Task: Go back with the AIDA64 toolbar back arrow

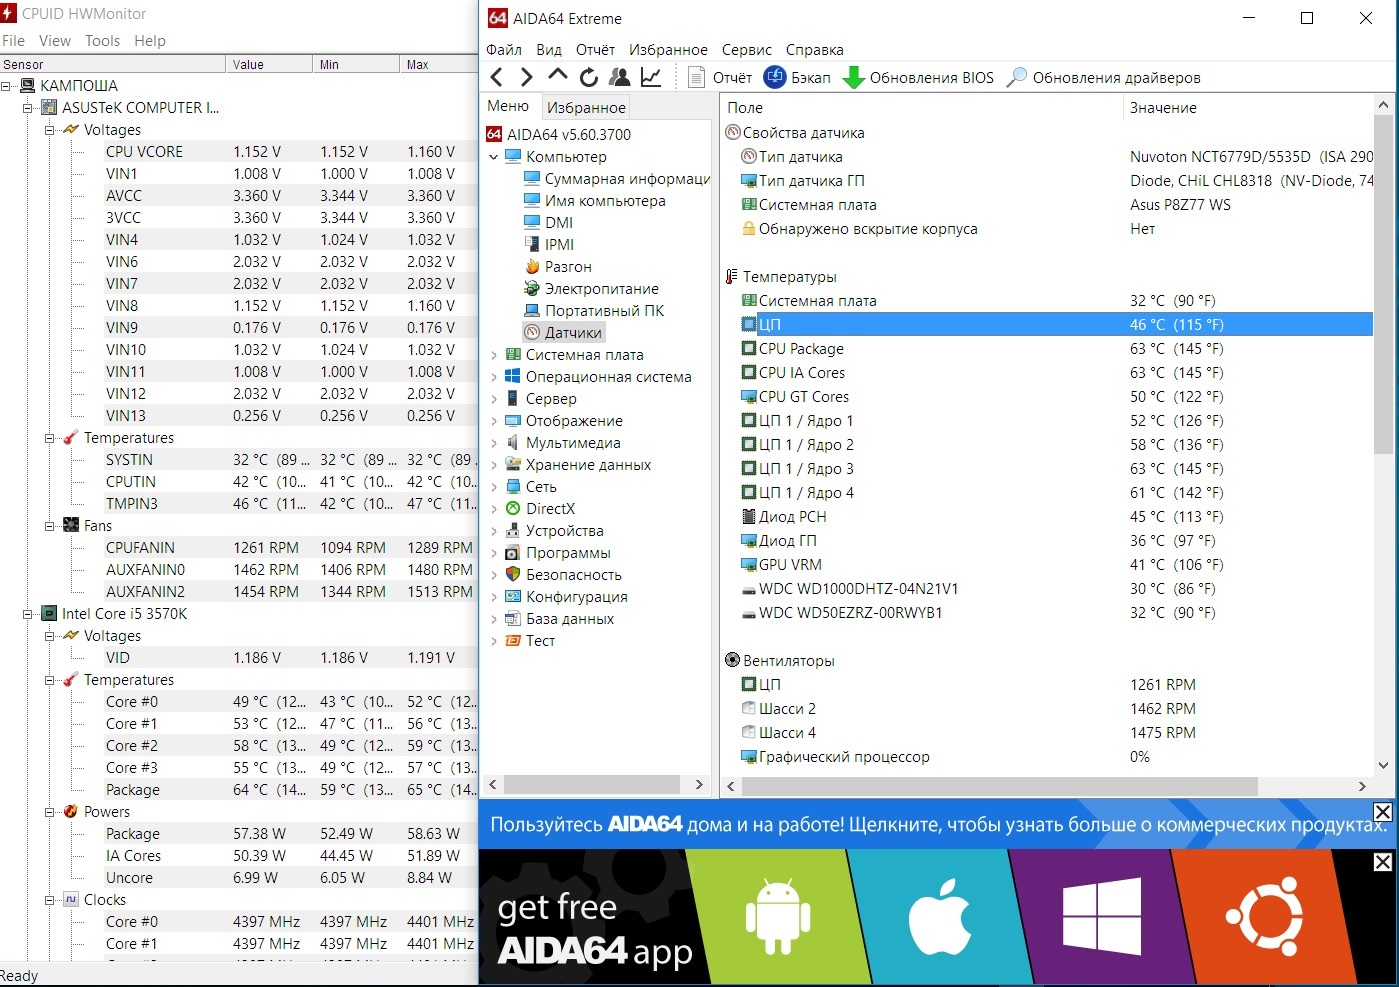Action: point(497,77)
